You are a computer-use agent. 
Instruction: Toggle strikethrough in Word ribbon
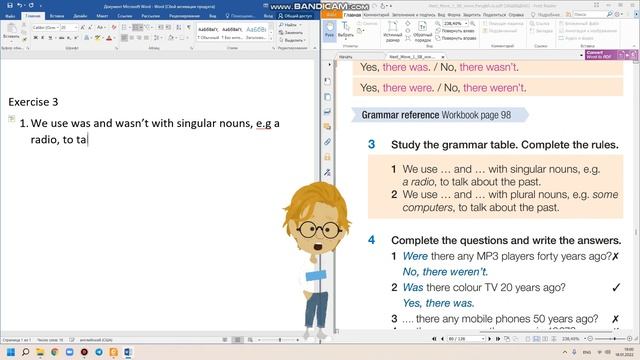click(61, 38)
